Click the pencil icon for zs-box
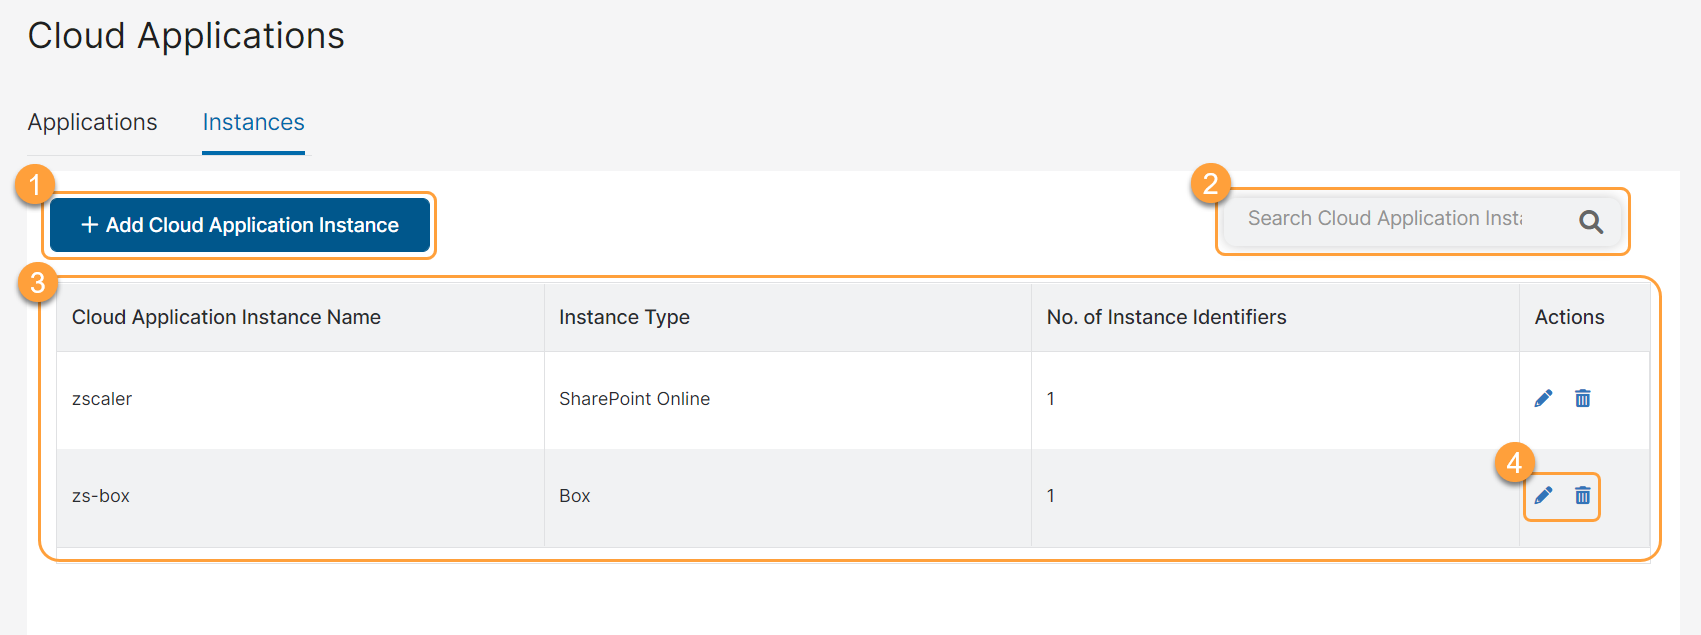 click(1543, 496)
